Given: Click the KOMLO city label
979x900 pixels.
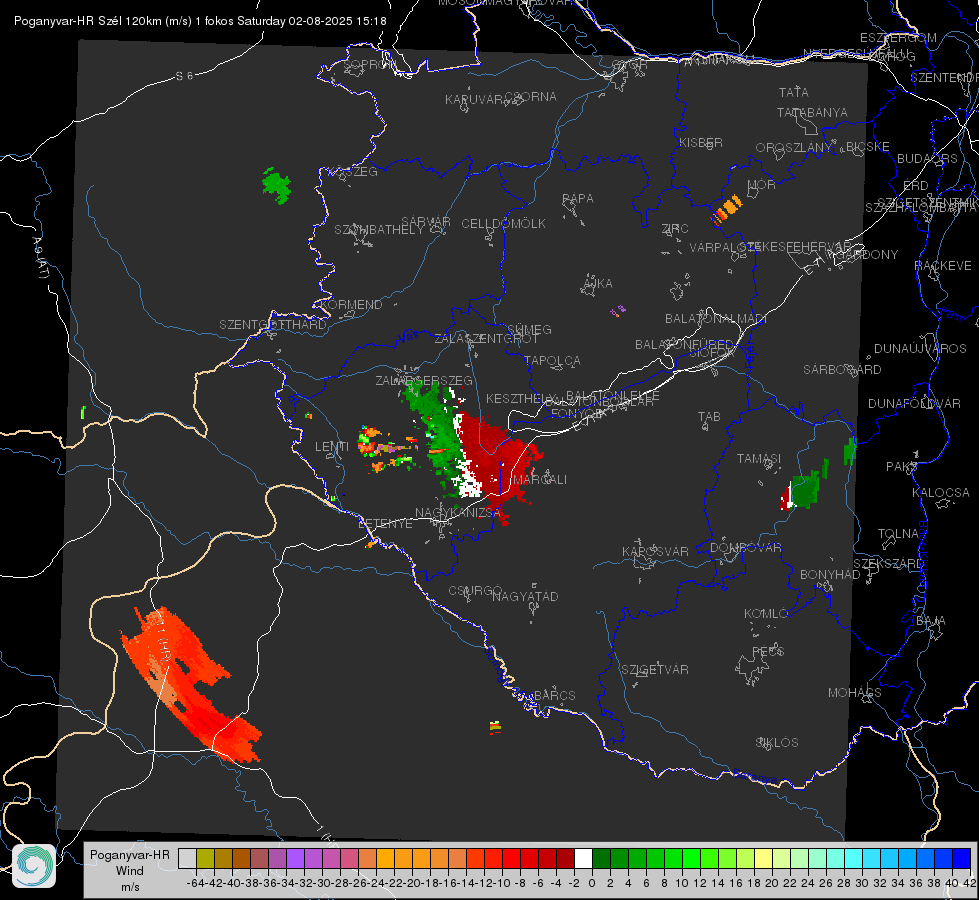Looking at the screenshot, I should click(x=766, y=614).
